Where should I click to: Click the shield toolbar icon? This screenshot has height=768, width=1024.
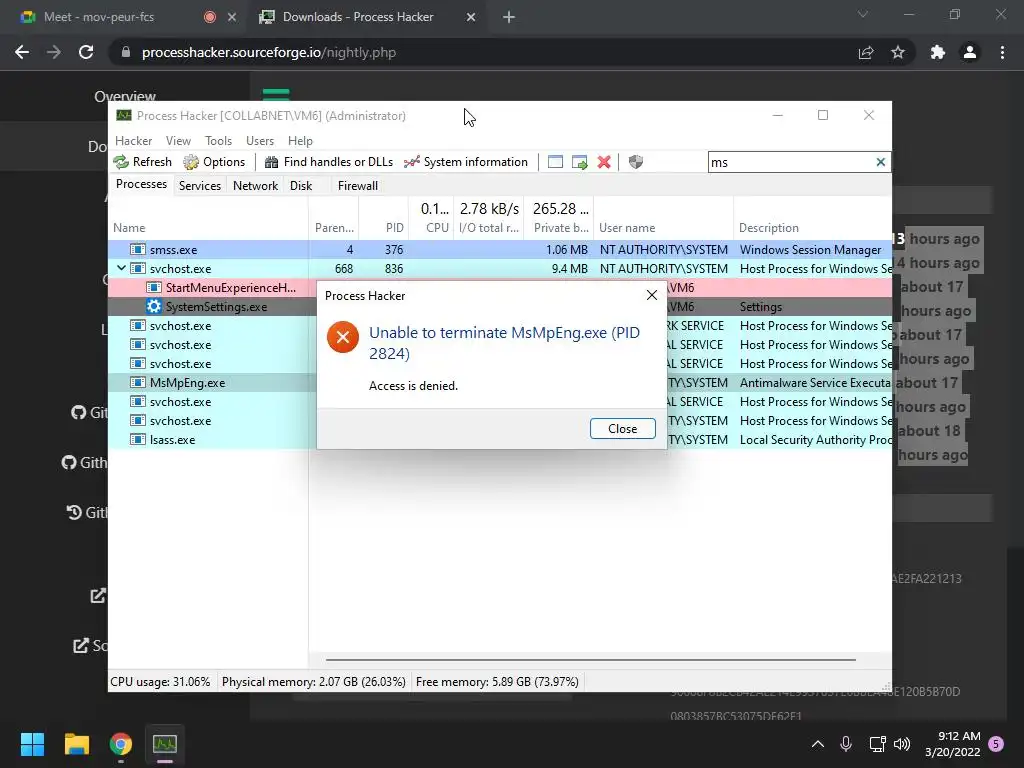pos(635,162)
